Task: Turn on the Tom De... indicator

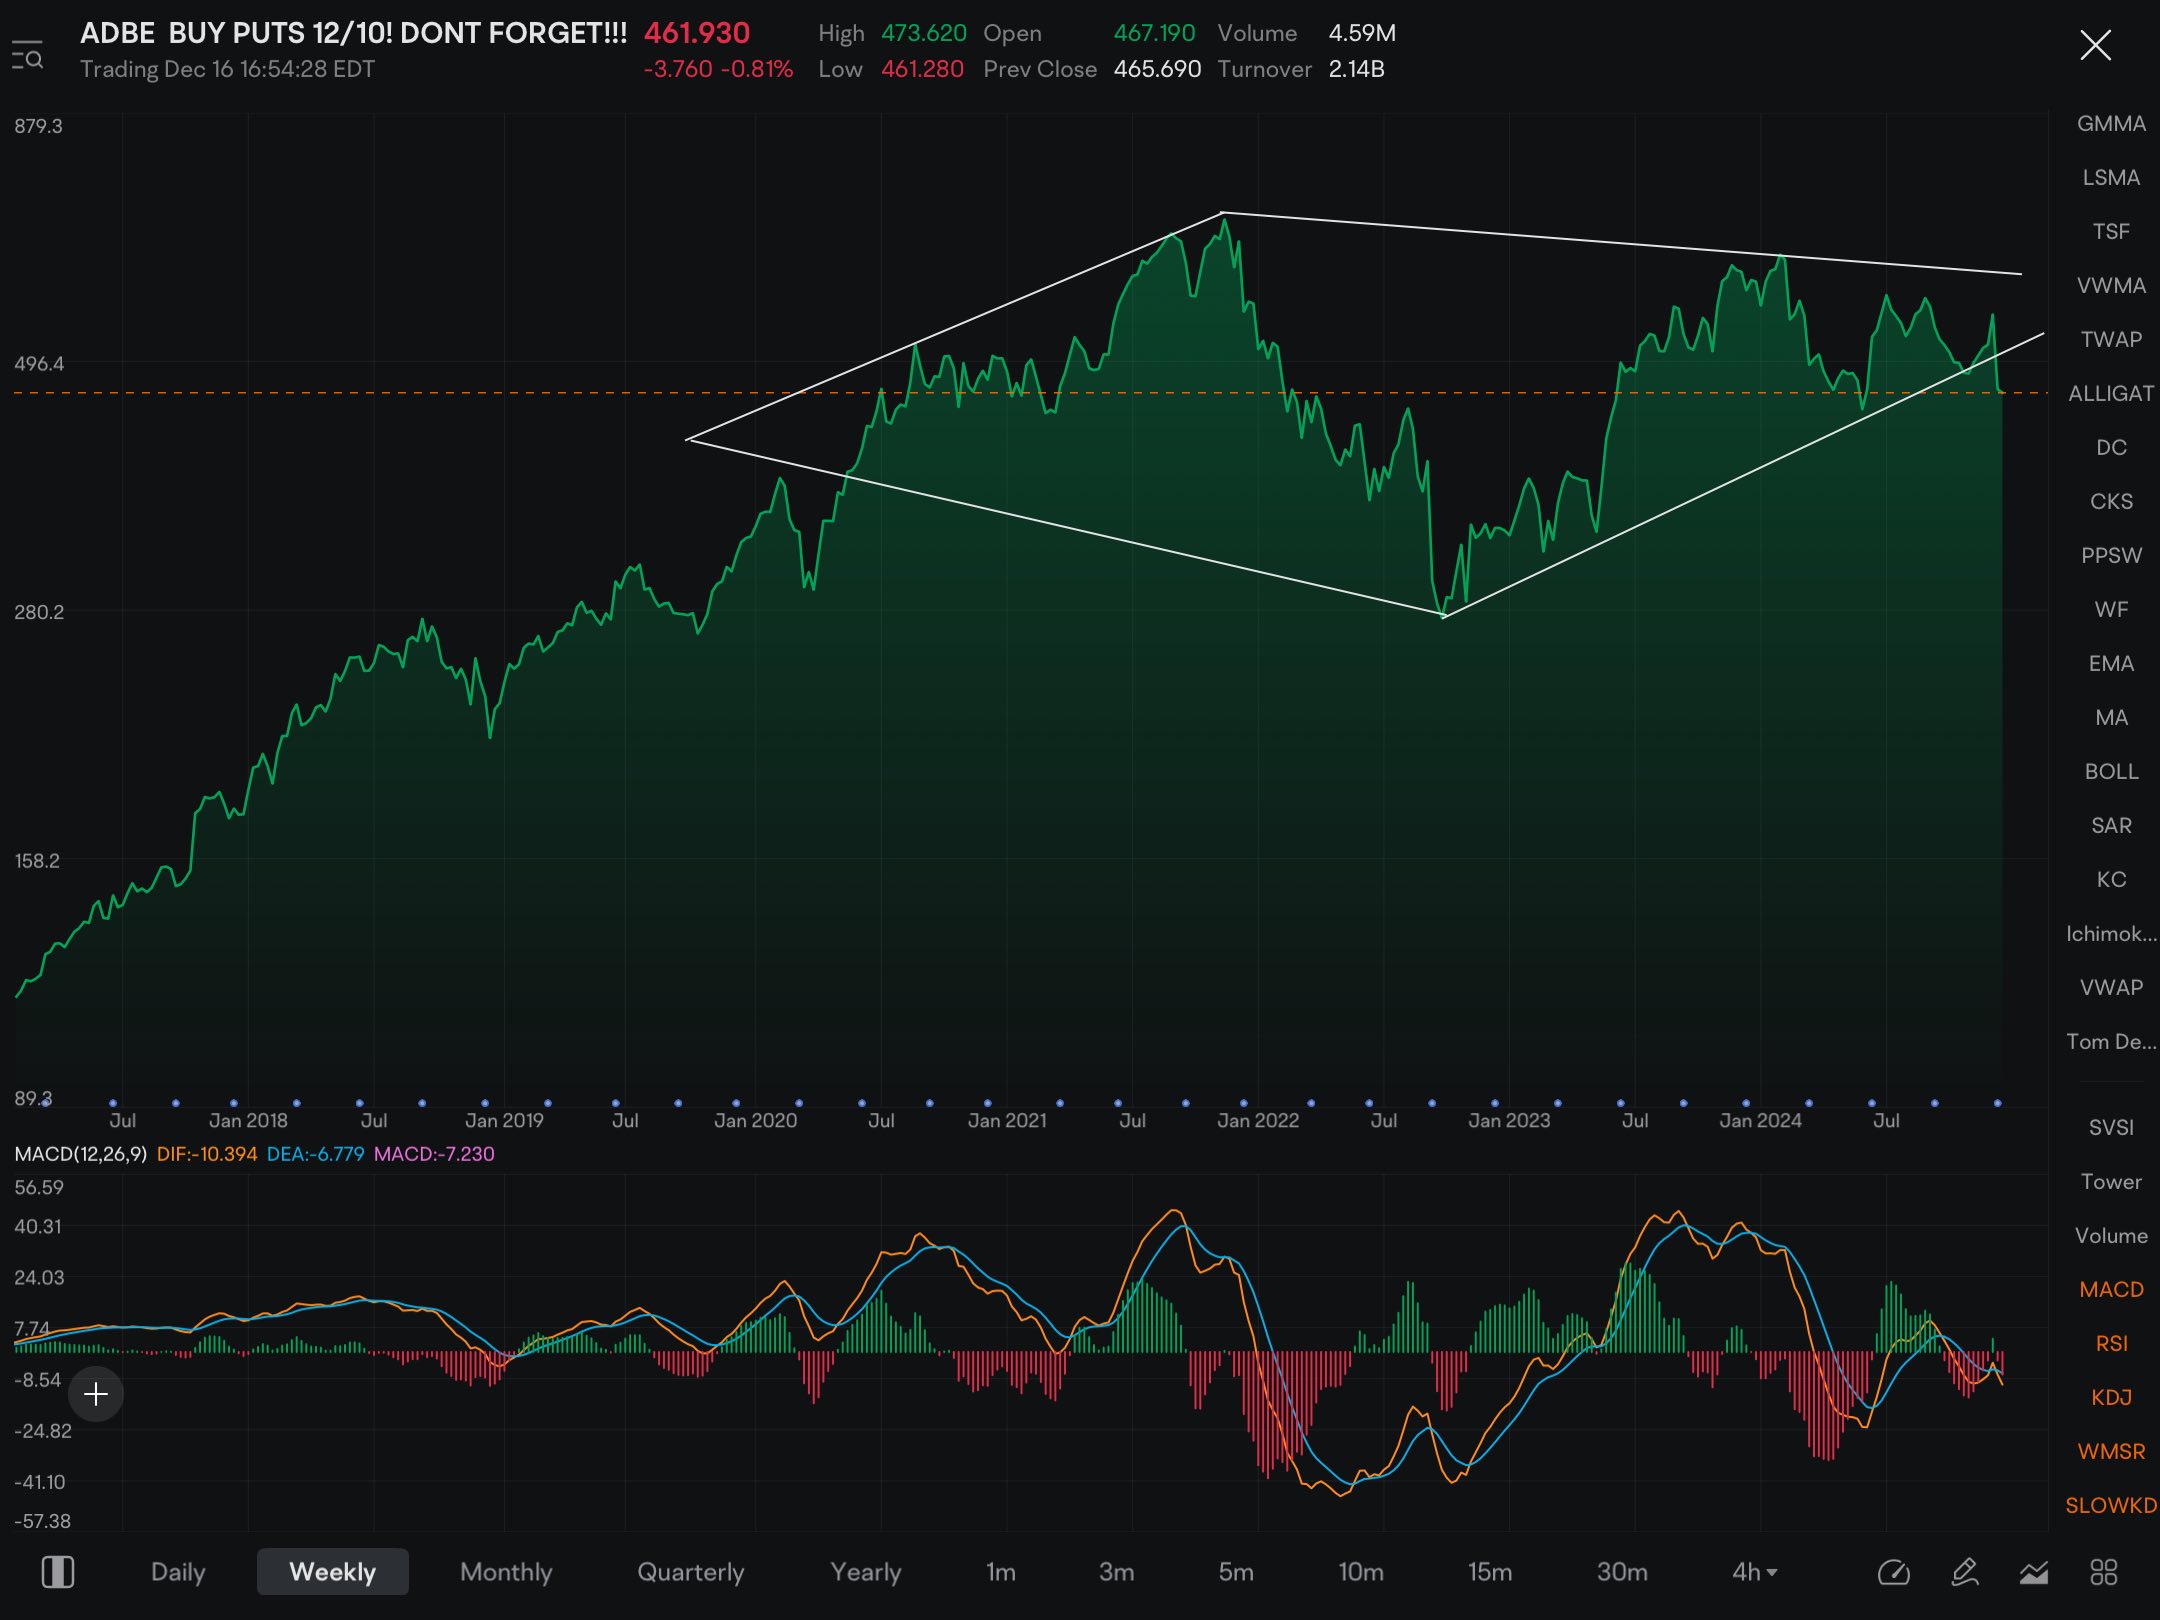Action: tap(2111, 1042)
